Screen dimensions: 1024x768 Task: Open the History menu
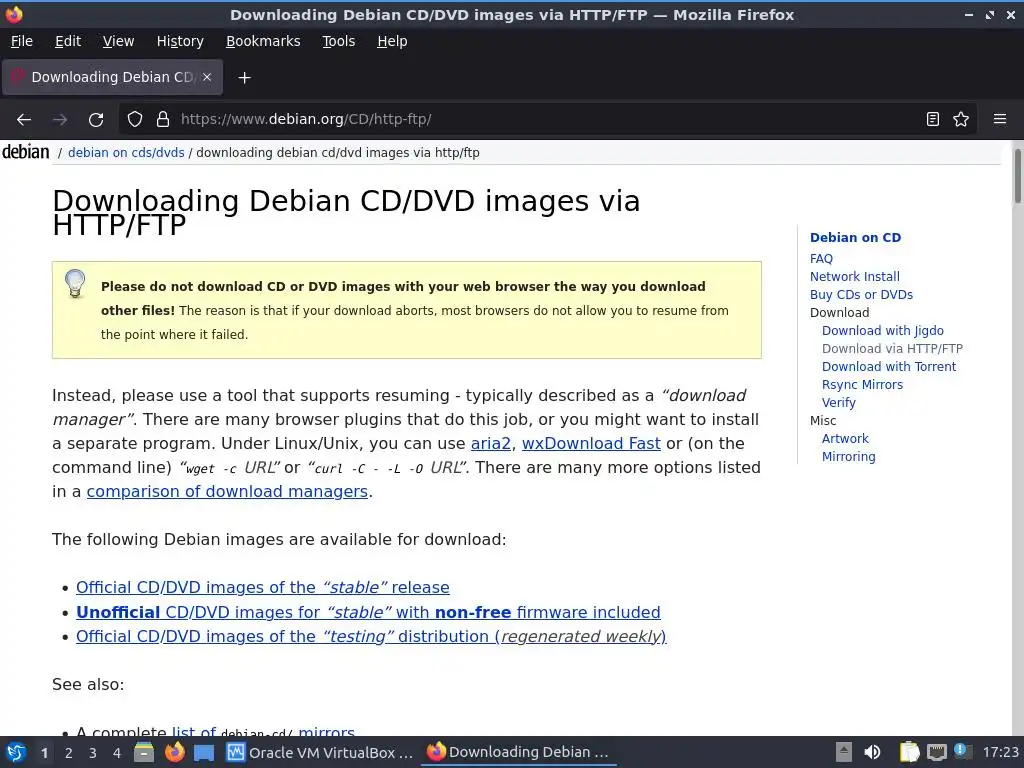[x=180, y=41]
